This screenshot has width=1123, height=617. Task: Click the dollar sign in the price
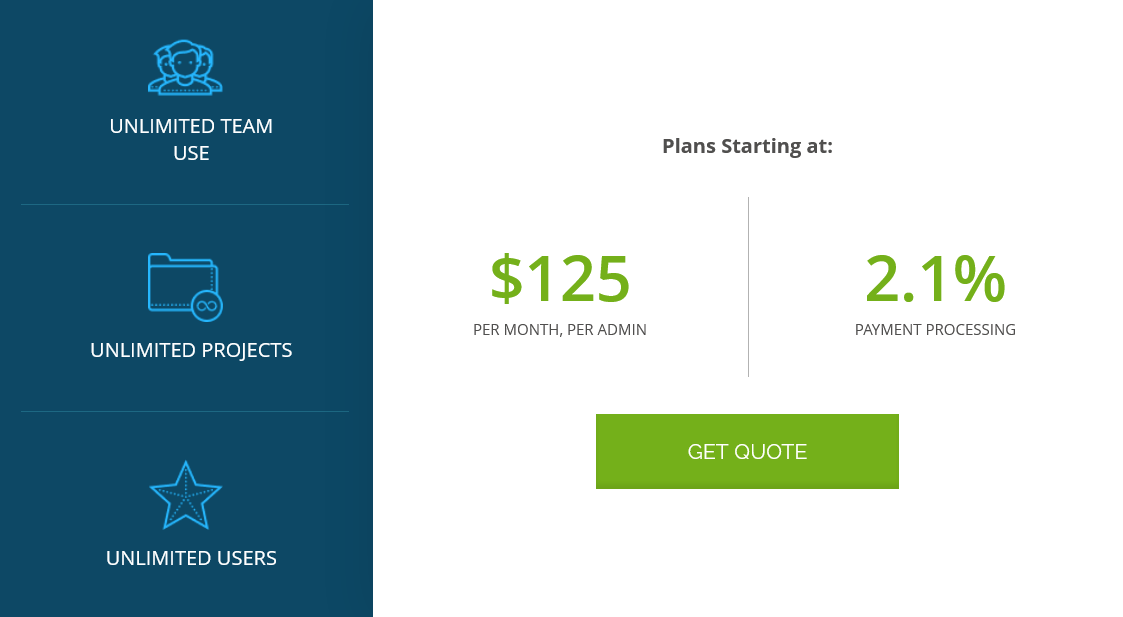(x=506, y=278)
